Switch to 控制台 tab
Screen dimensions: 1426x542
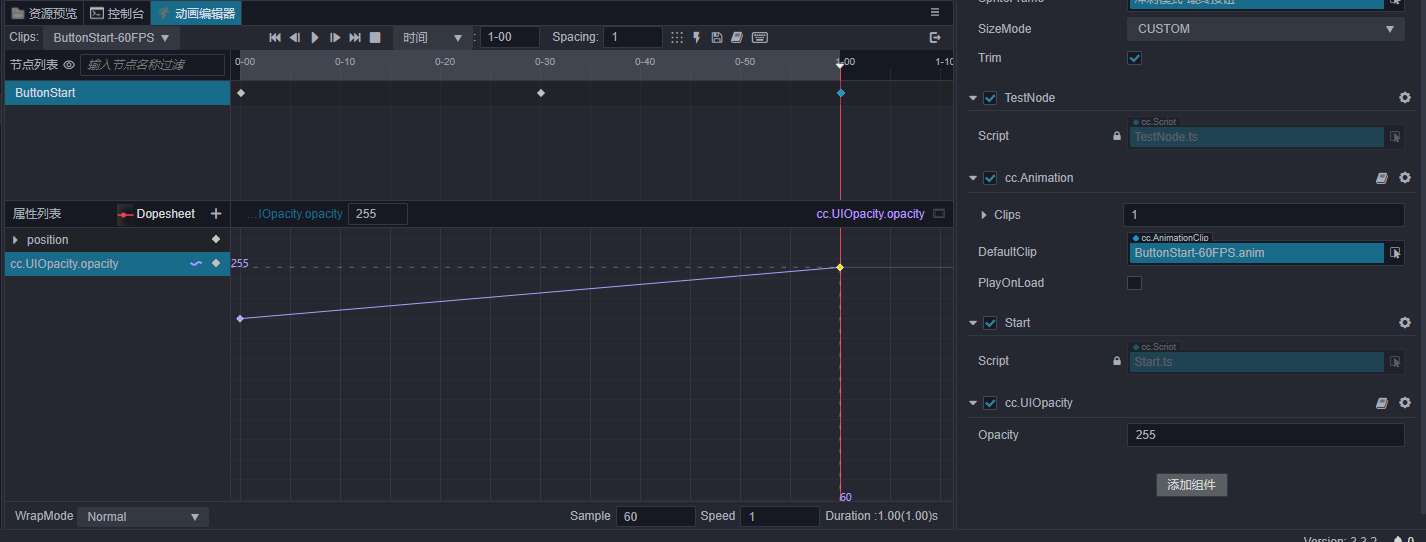pos(117,13)
